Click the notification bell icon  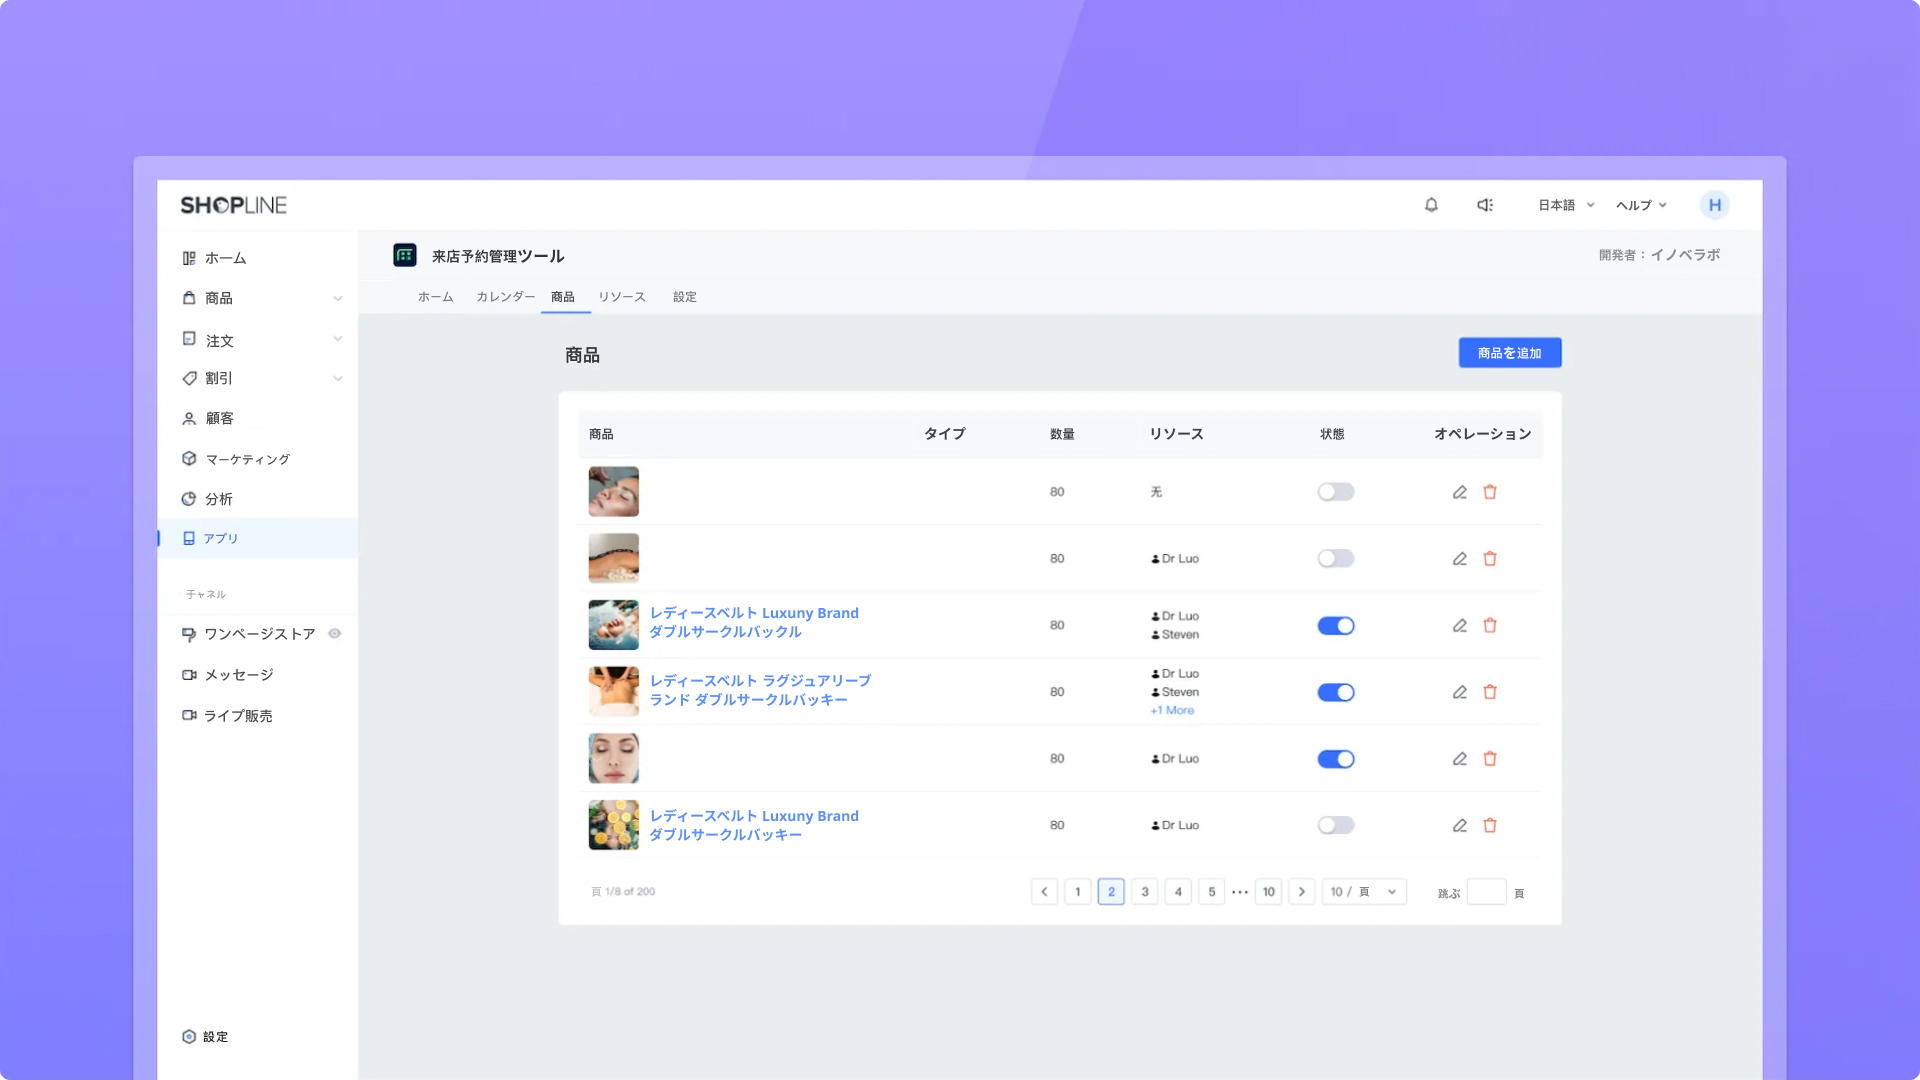coord(1431,205)
